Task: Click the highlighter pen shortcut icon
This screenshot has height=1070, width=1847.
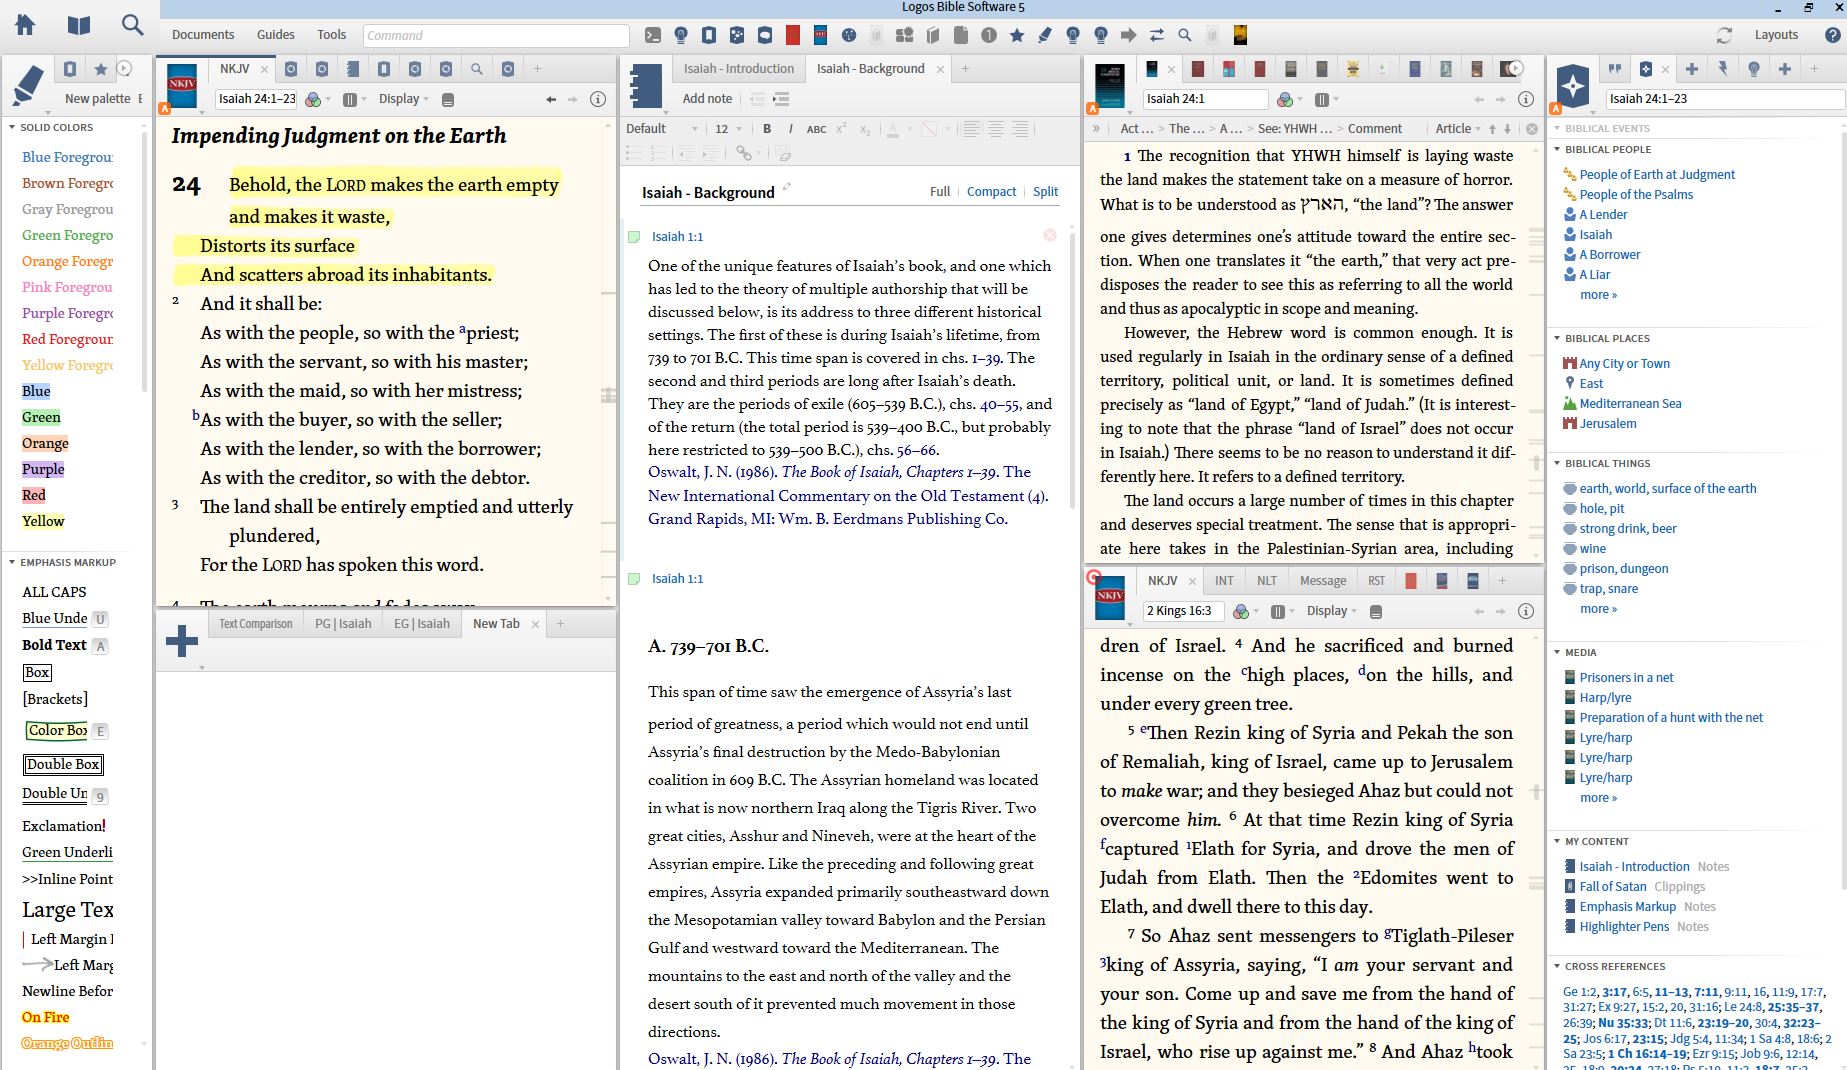Action: [x=1045, y=35]
